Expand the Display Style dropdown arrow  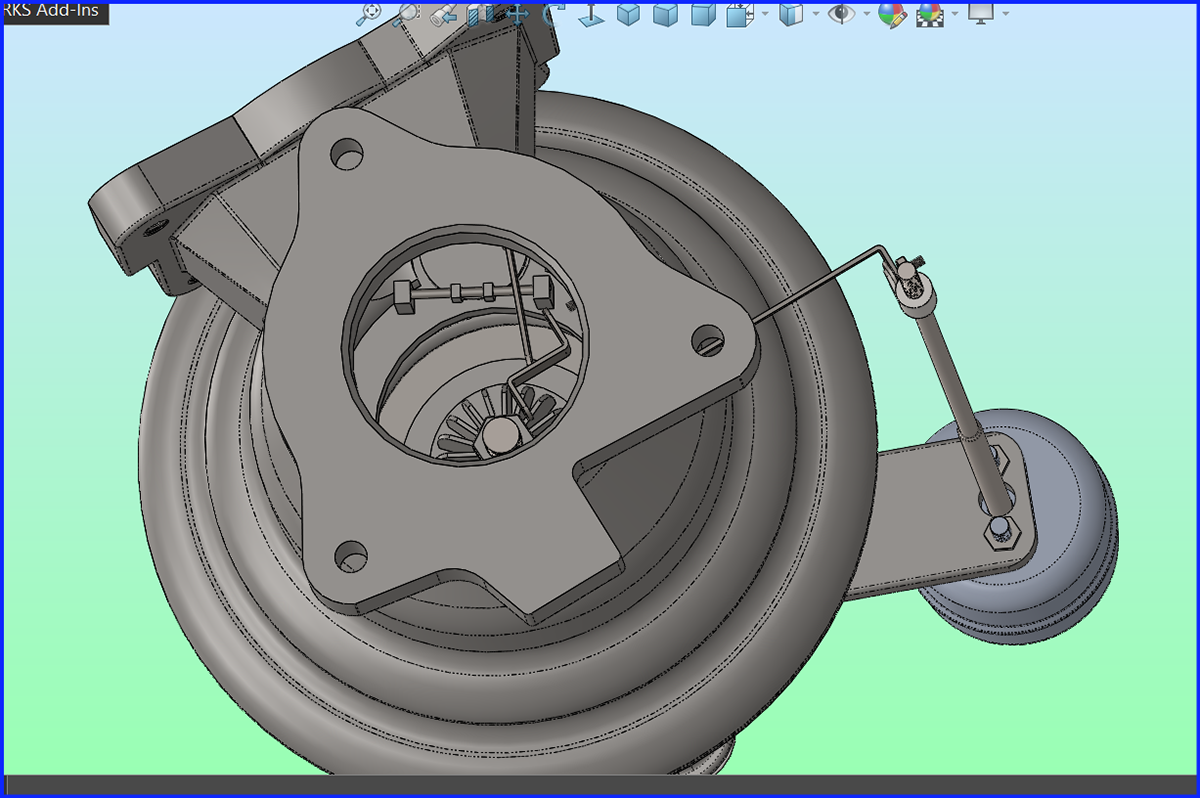(815, 14)
